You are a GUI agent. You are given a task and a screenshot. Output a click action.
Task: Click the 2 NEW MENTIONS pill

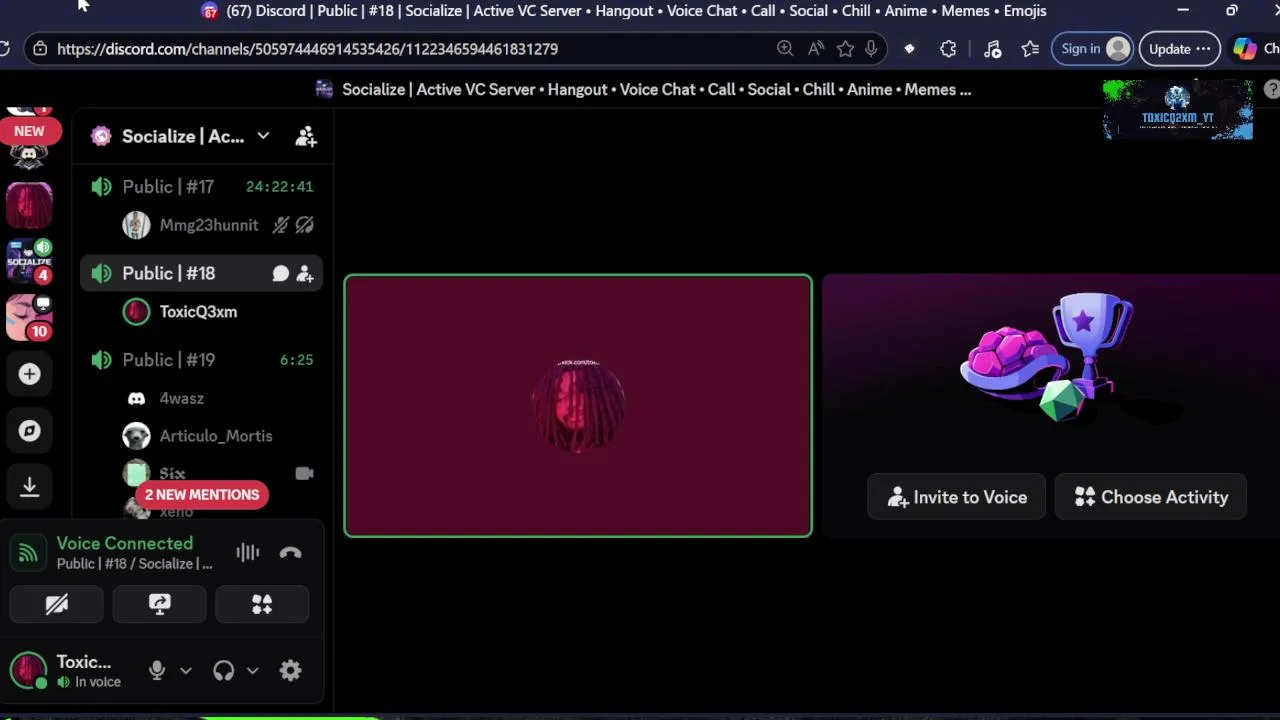202,495
